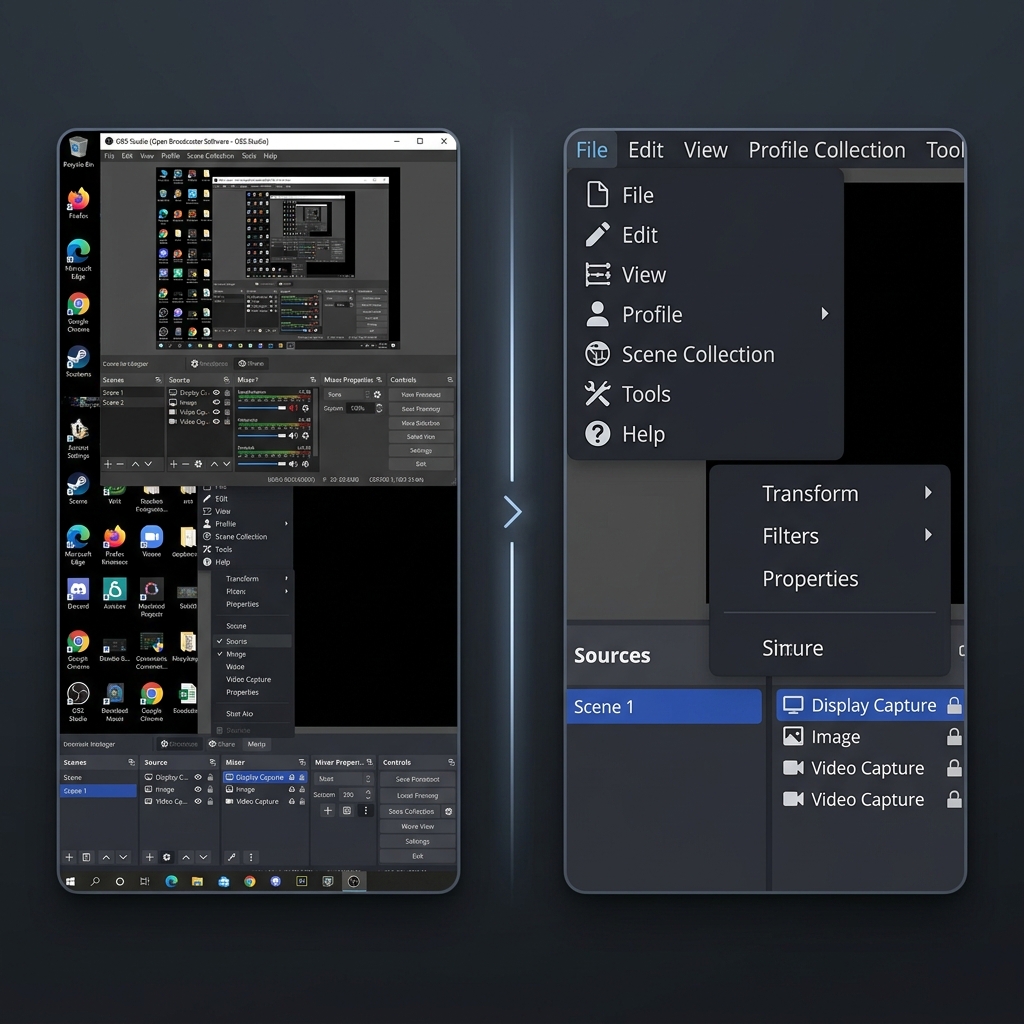Expand Profile submenu arrow in enlarged menu
This screenshot has height=1024, width=1024.
click(x=825, y=313)
